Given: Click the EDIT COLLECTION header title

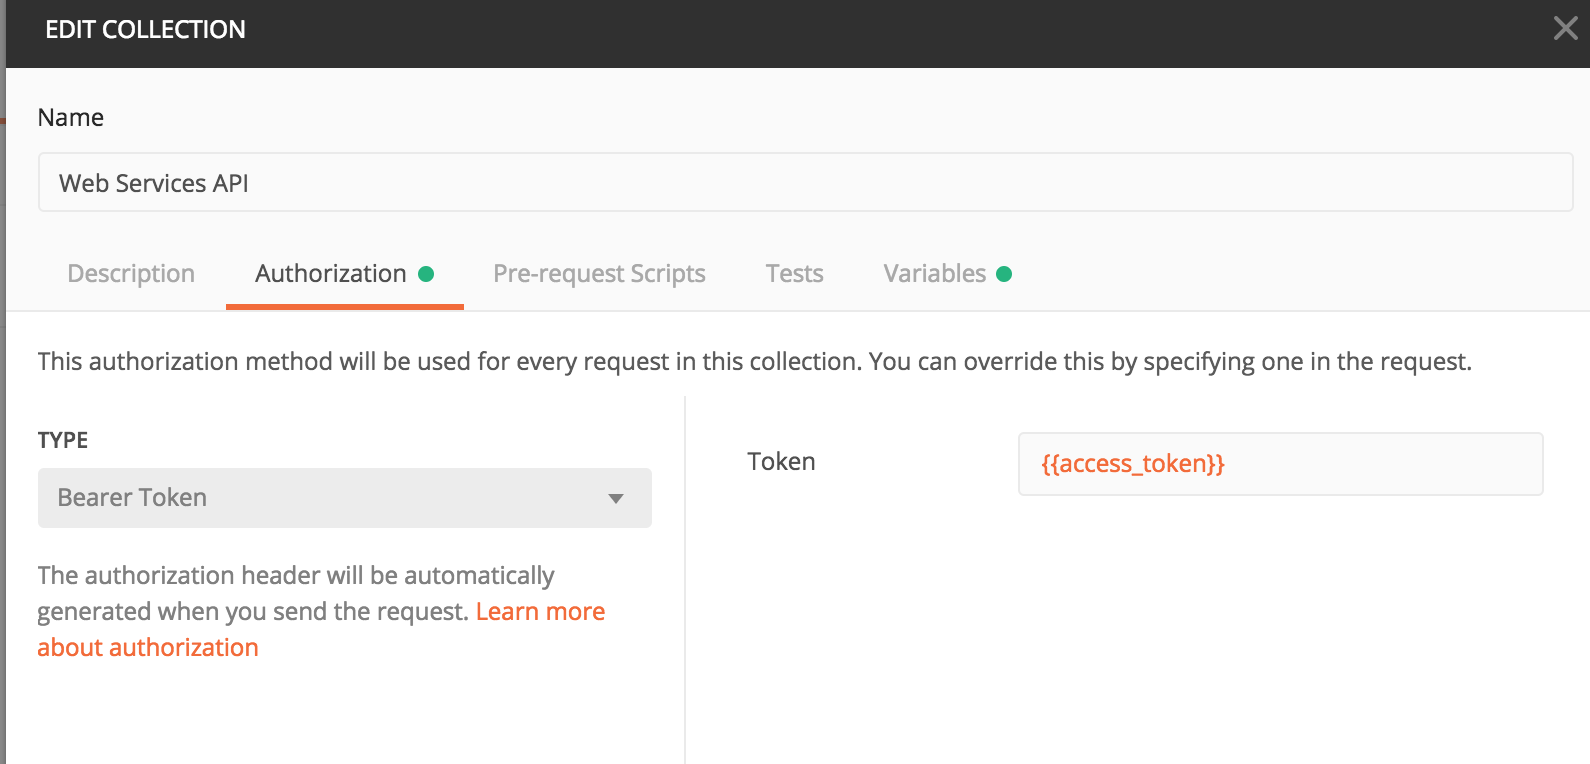Looking at the screenshot, I should click(145, 30).
